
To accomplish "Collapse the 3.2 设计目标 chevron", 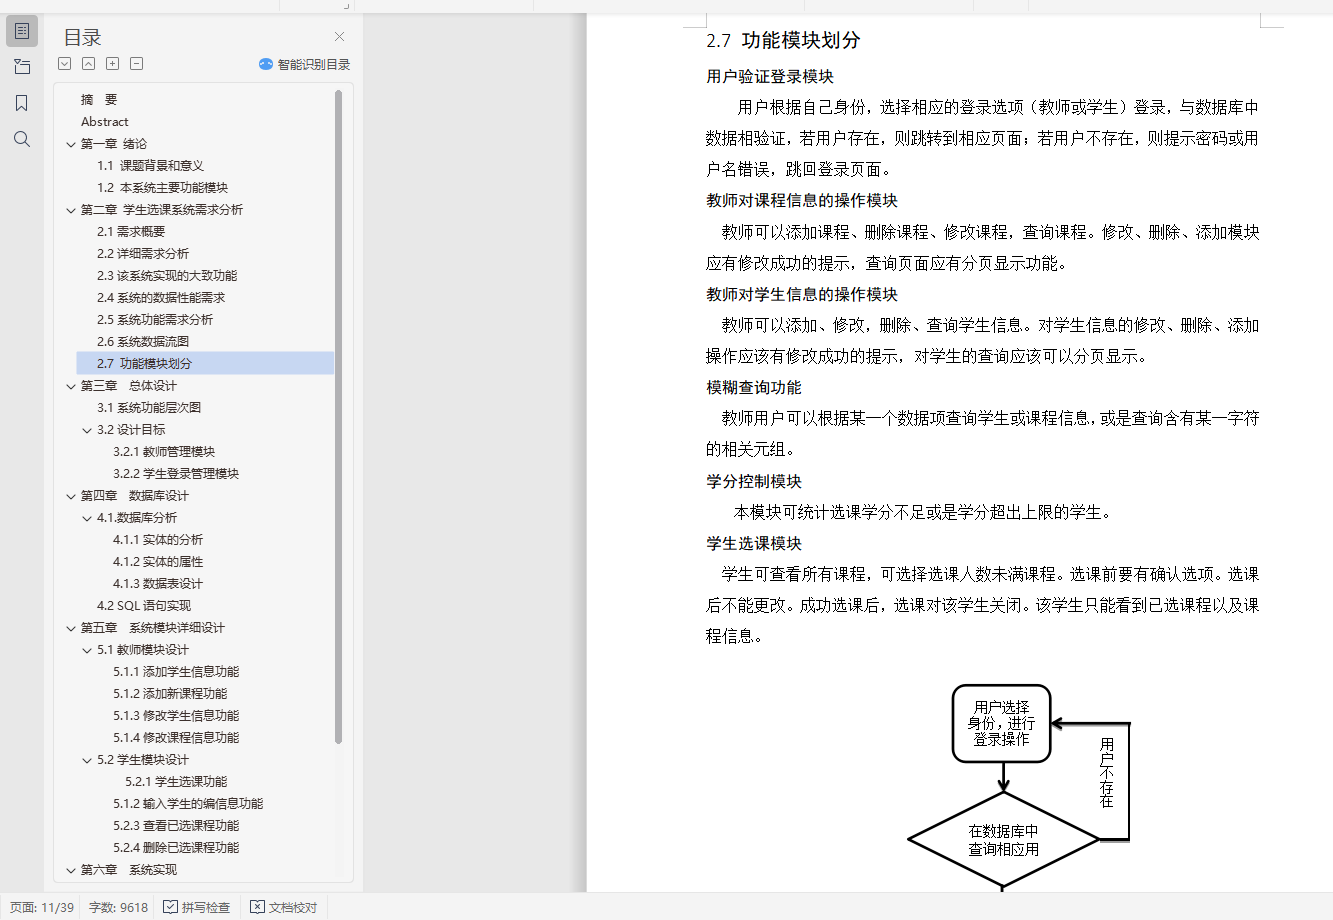I will click(x=87, y=430).
